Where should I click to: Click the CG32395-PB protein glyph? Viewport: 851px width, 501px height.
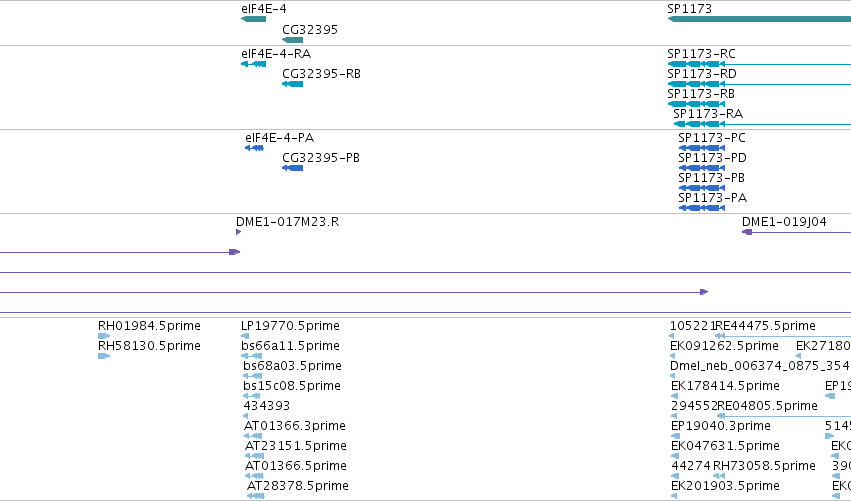pyautogui.click(x=293, y=168)
